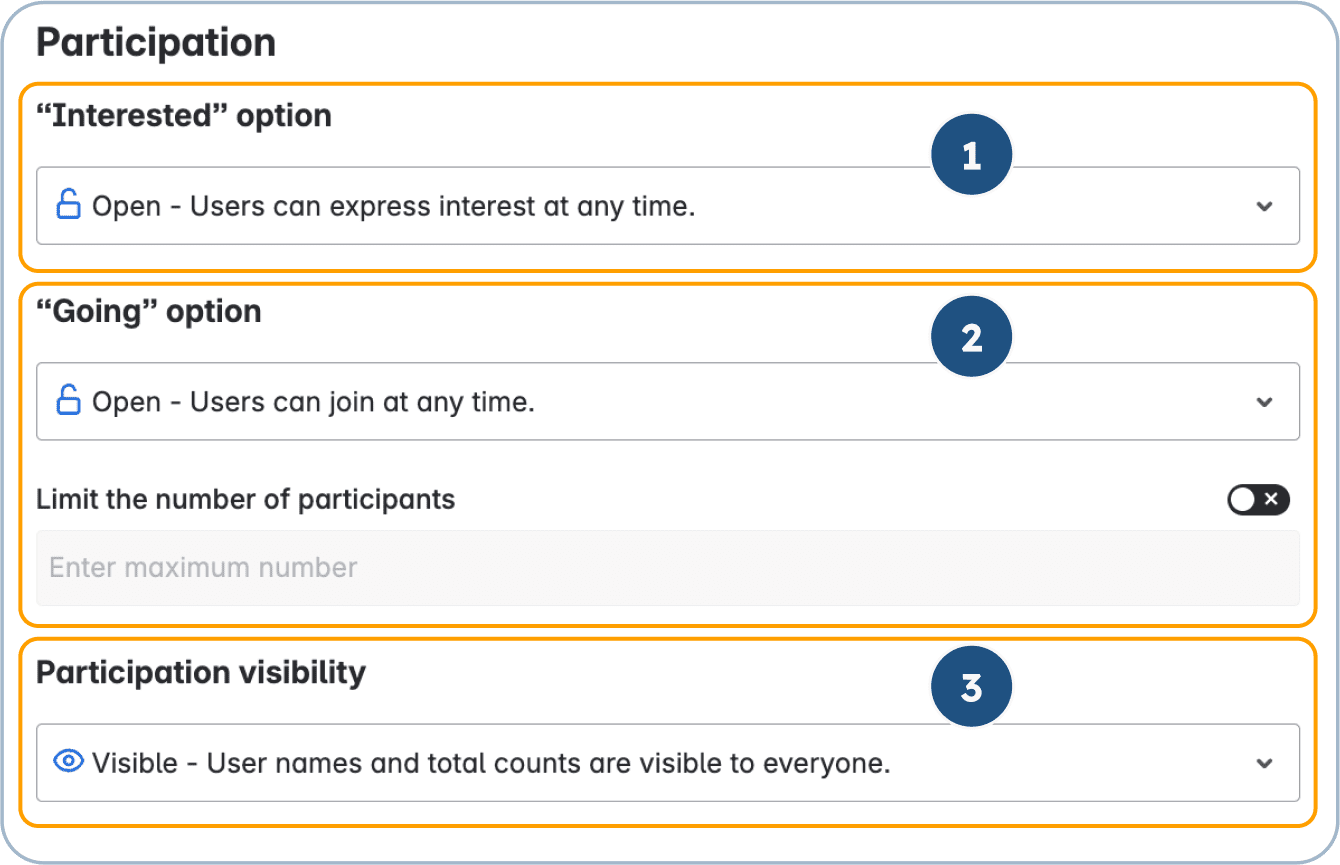The image size is (1340, 865).
Task: Expand the Interested option chevron arrow
Action: 1264,206
